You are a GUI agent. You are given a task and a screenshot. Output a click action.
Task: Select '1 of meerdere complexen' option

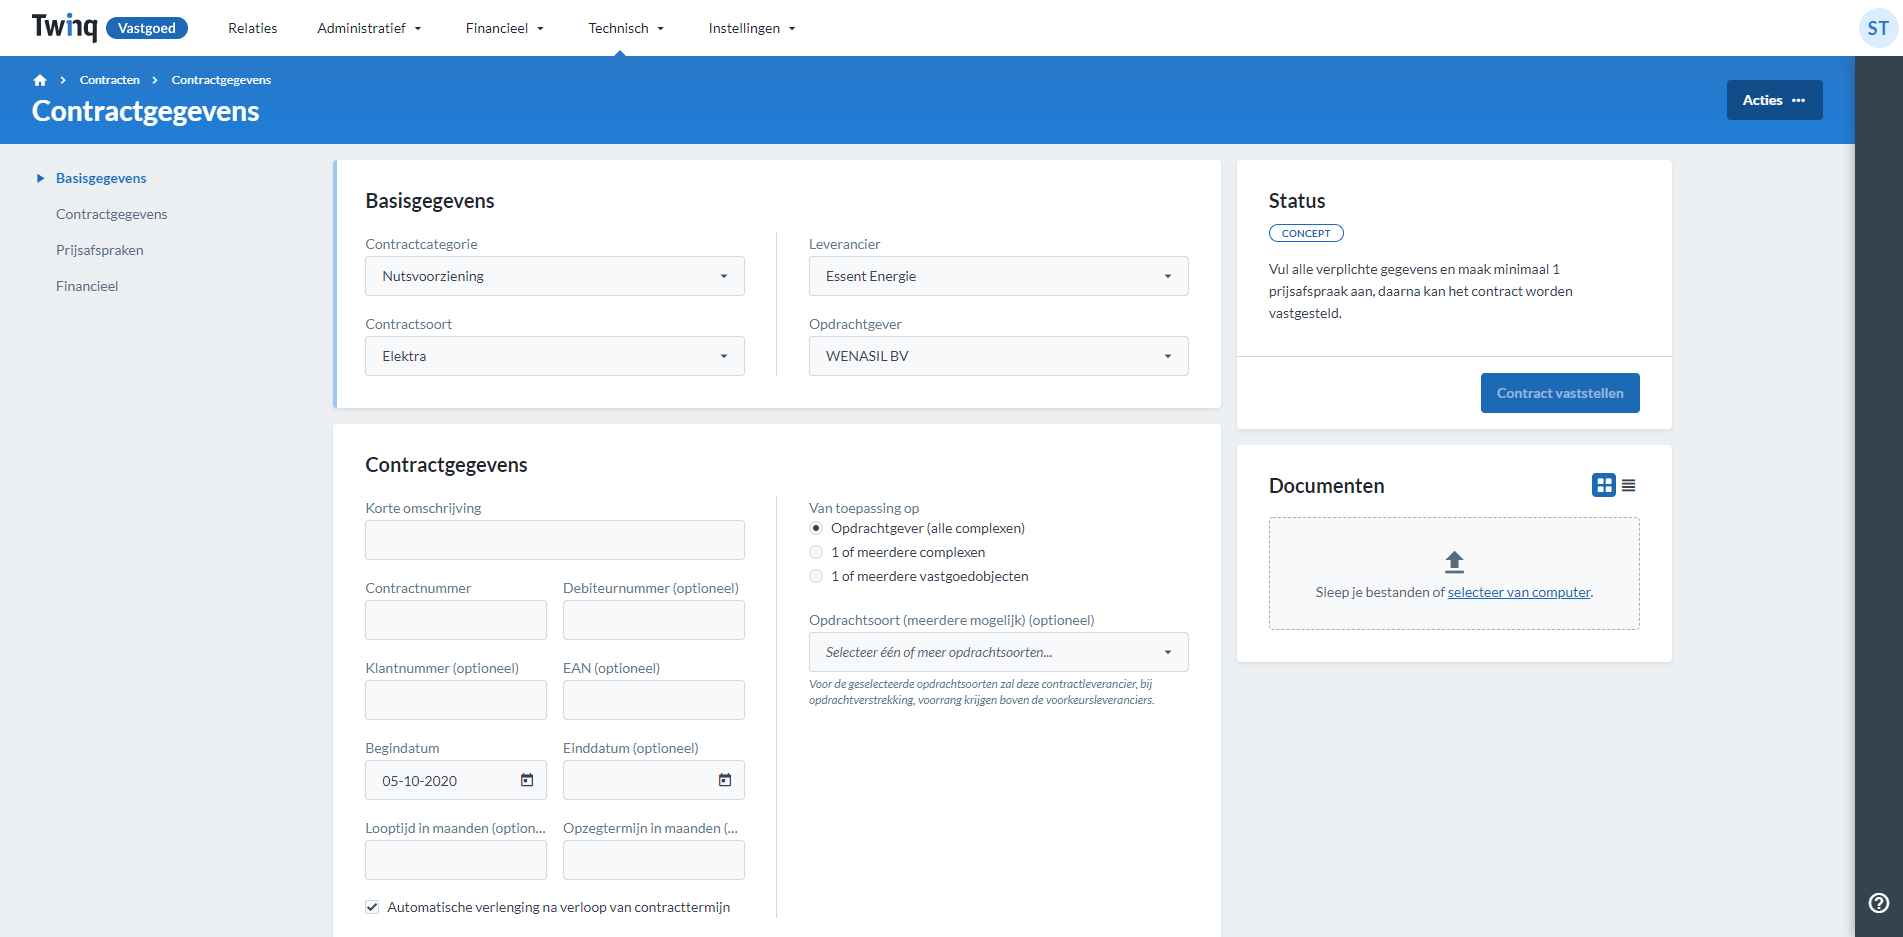(816, 552)
